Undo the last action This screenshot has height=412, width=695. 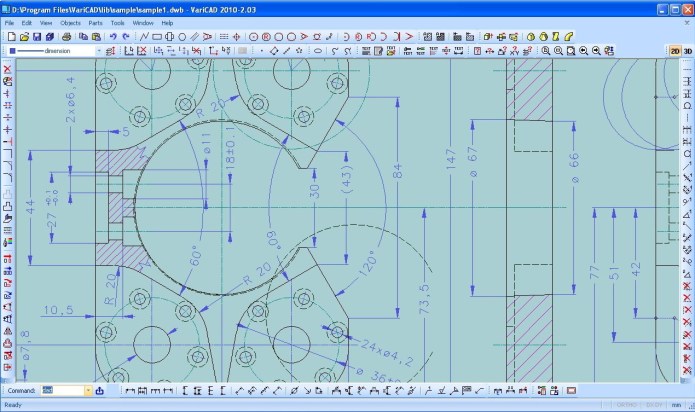click(x=113, y=37)
